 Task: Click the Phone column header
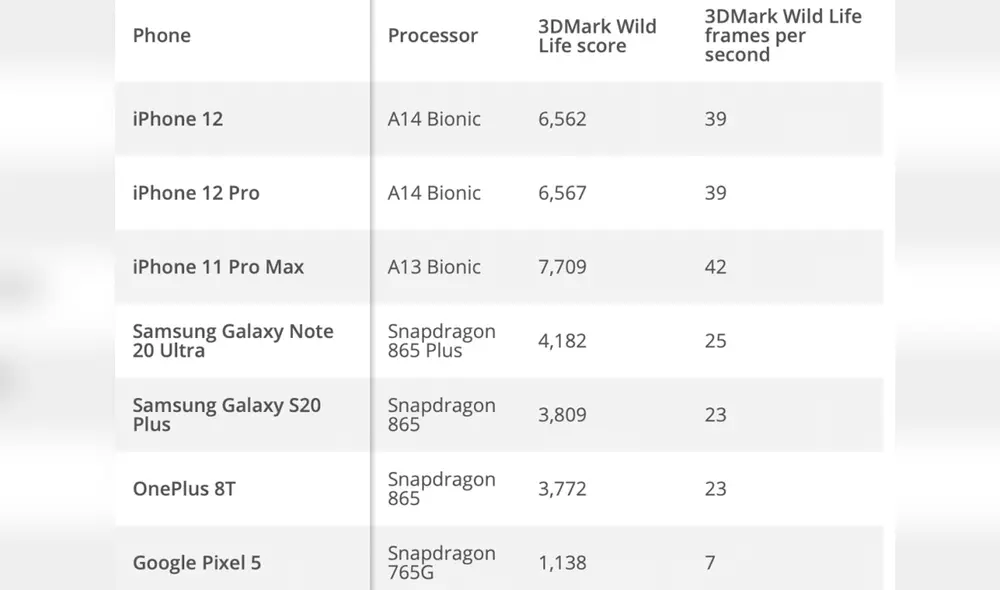point(162,36)
